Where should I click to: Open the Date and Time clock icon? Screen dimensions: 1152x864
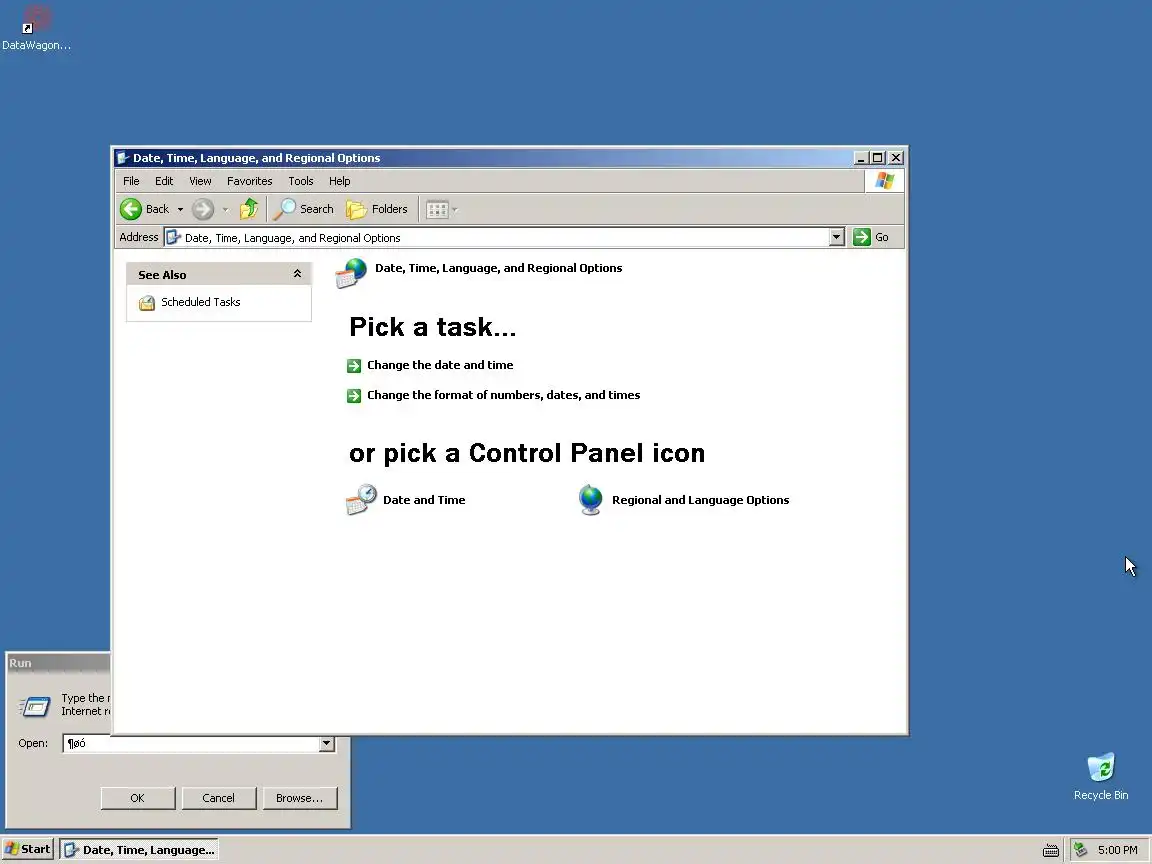[361, 500]
